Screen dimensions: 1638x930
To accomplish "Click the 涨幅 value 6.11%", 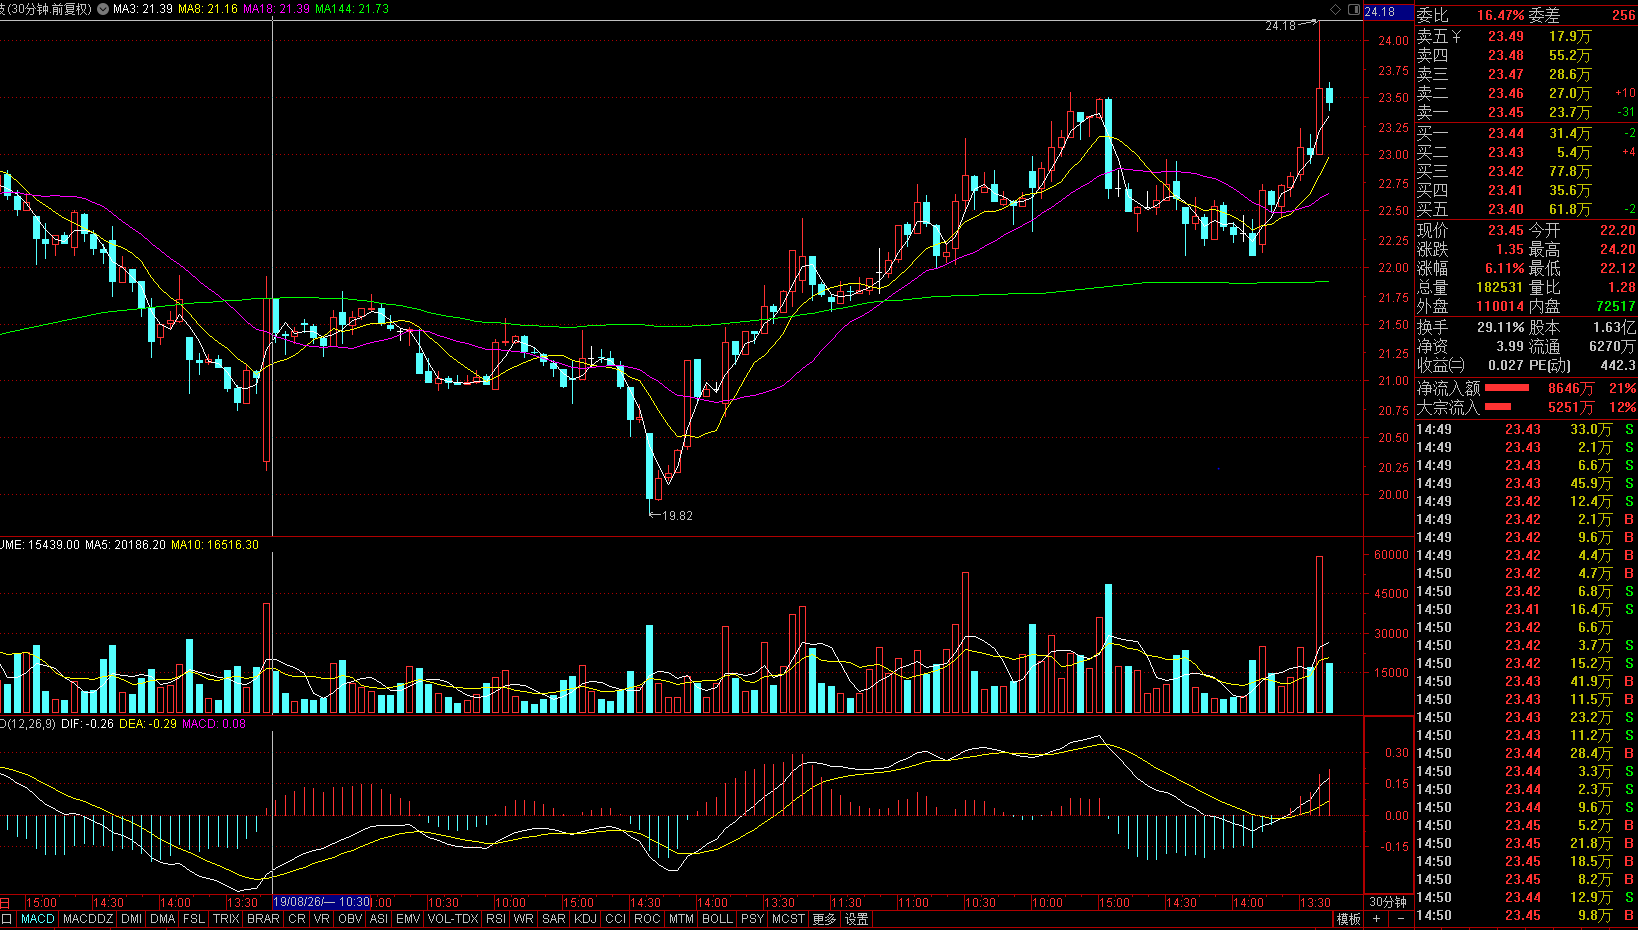I will (x=1505, y=268).
